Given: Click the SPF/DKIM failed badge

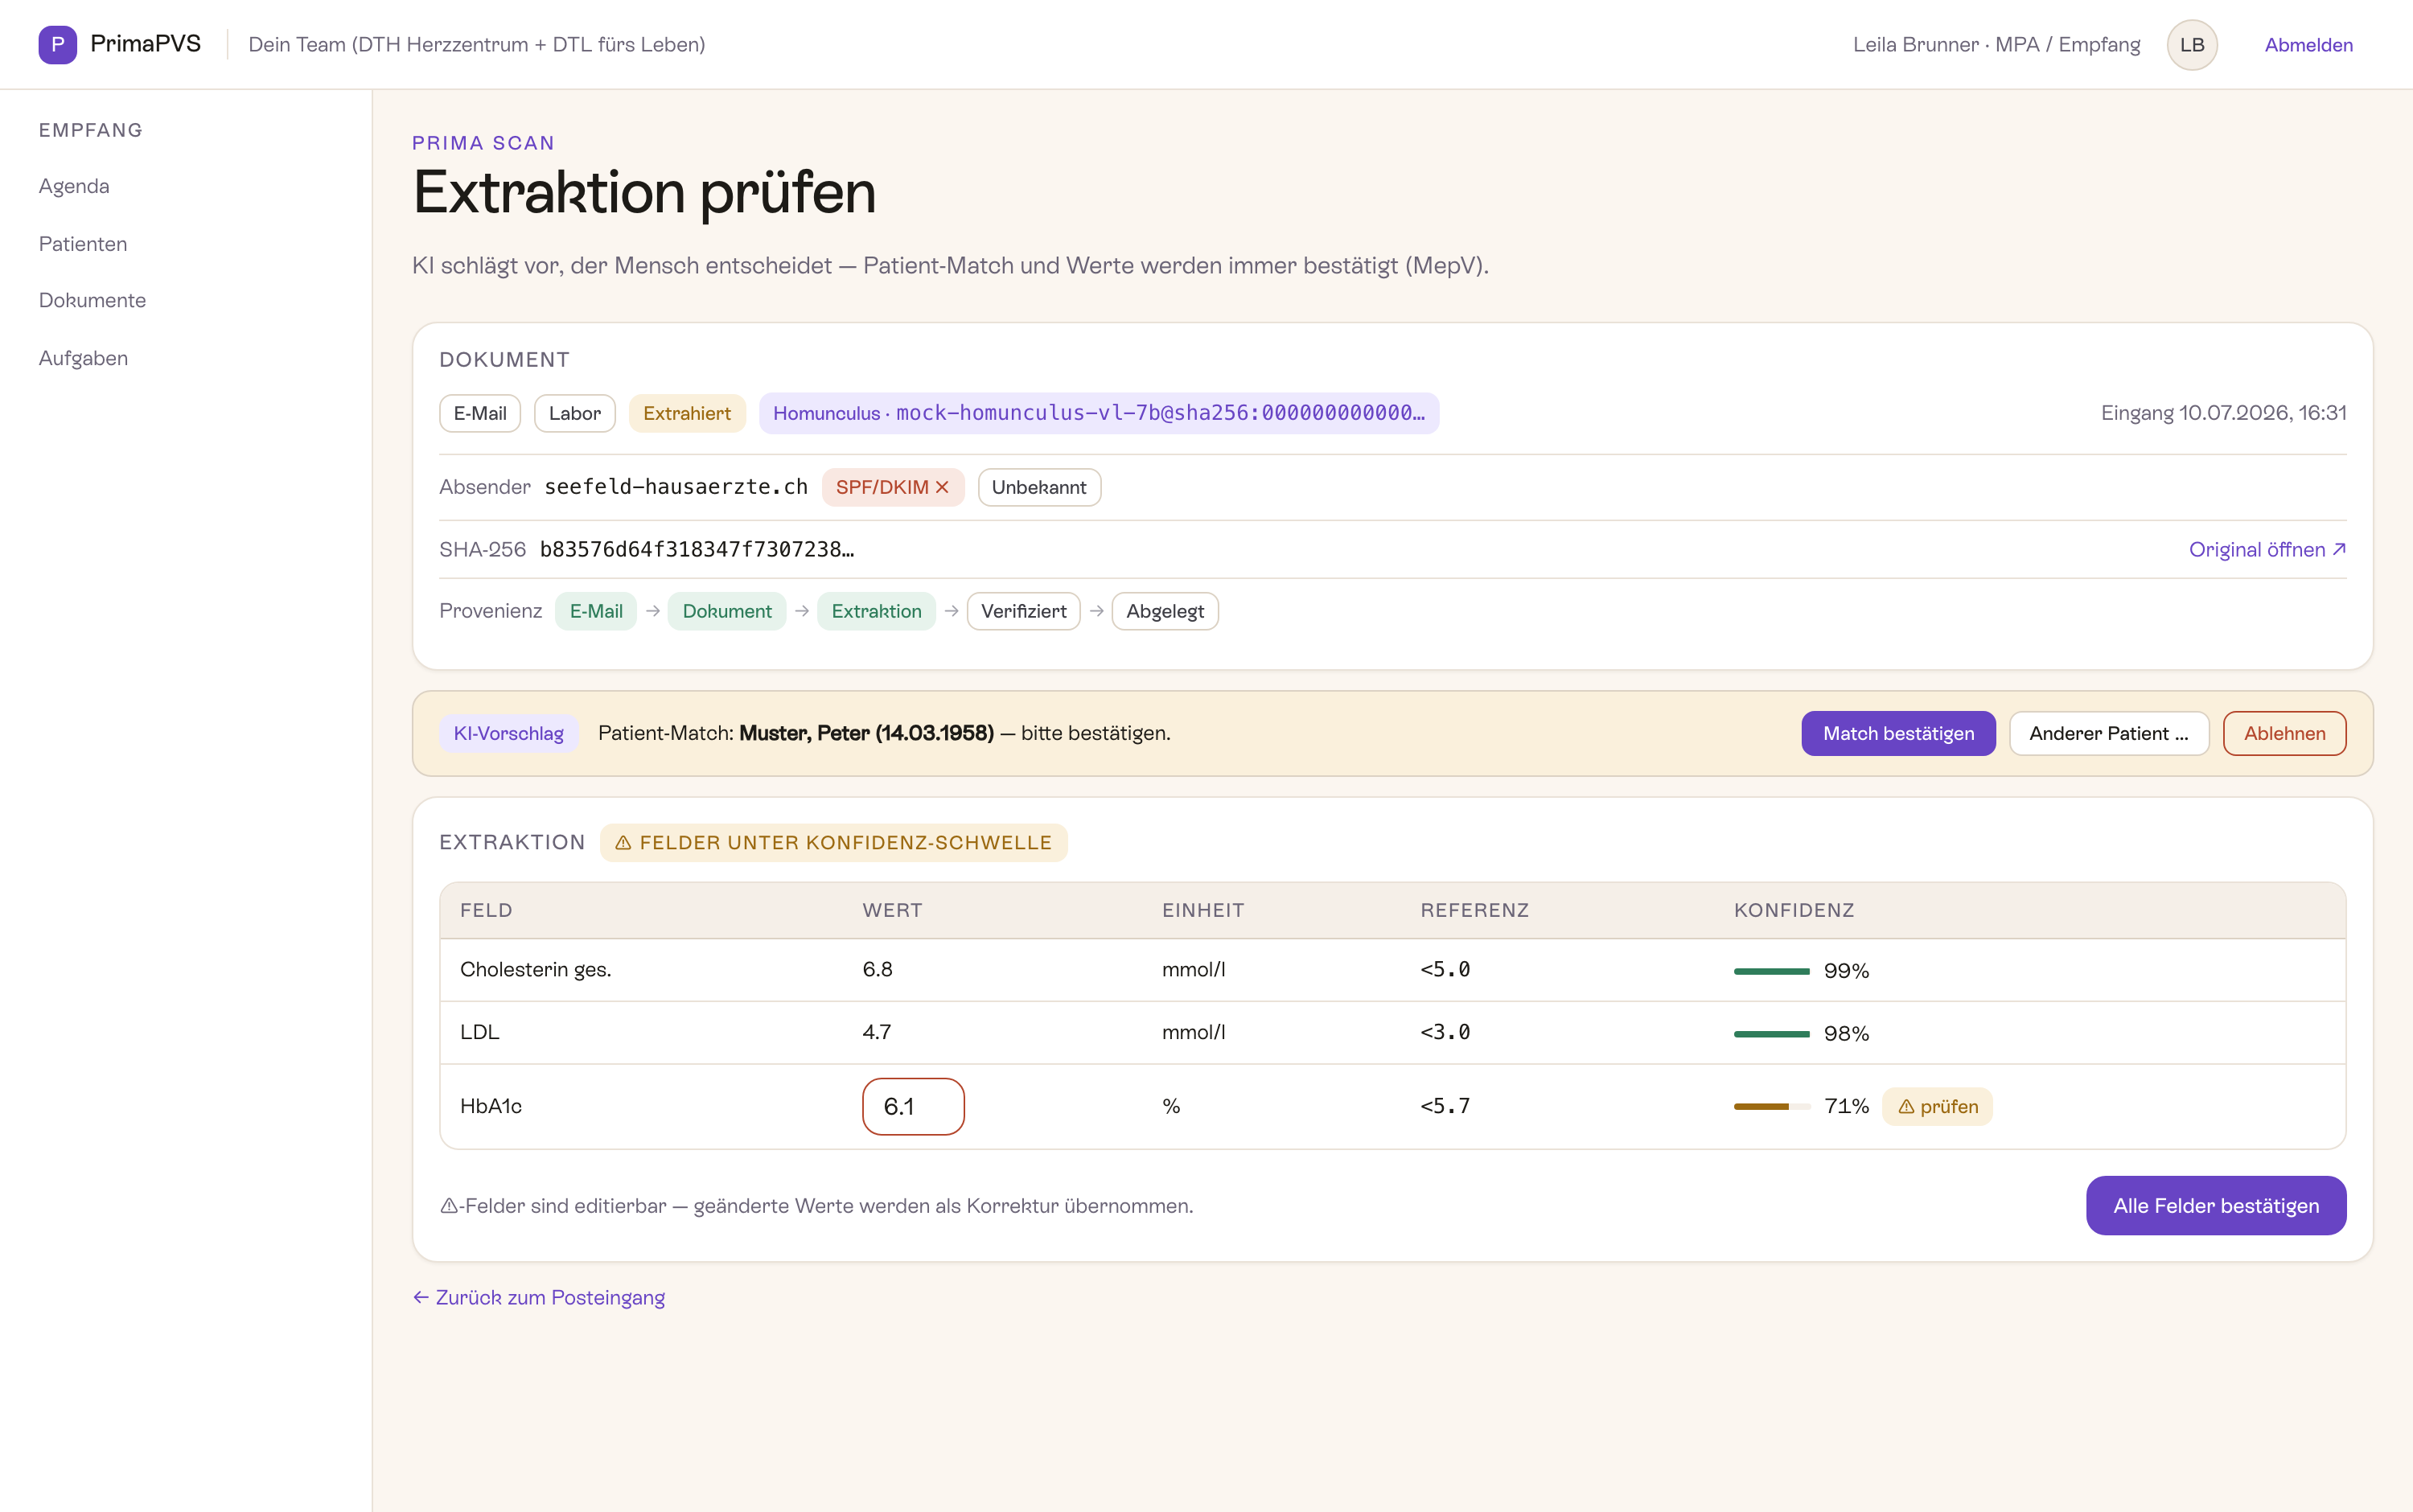Looking at the screenshot, I should [892, 487].
